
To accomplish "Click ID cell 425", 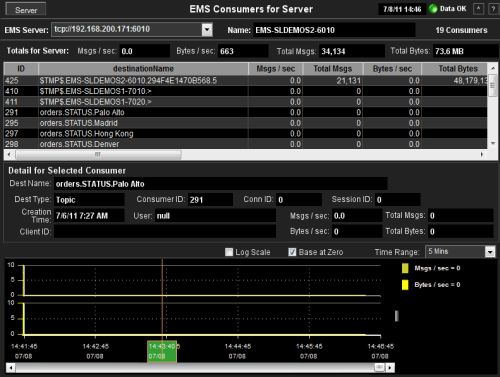I will 21,80.
